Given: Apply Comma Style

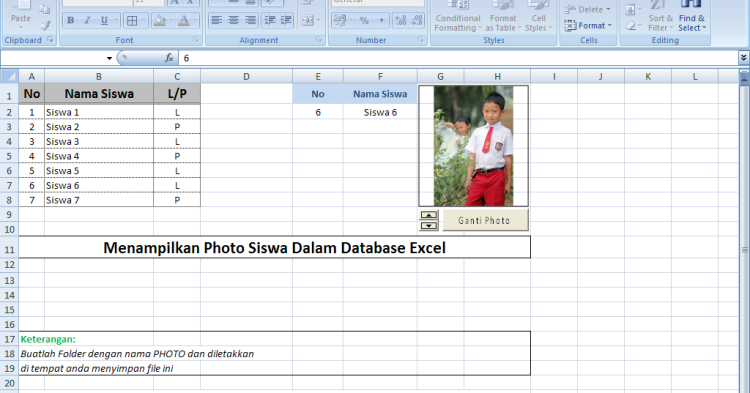Looking at the screenshot, I should [x=381, y=21].
